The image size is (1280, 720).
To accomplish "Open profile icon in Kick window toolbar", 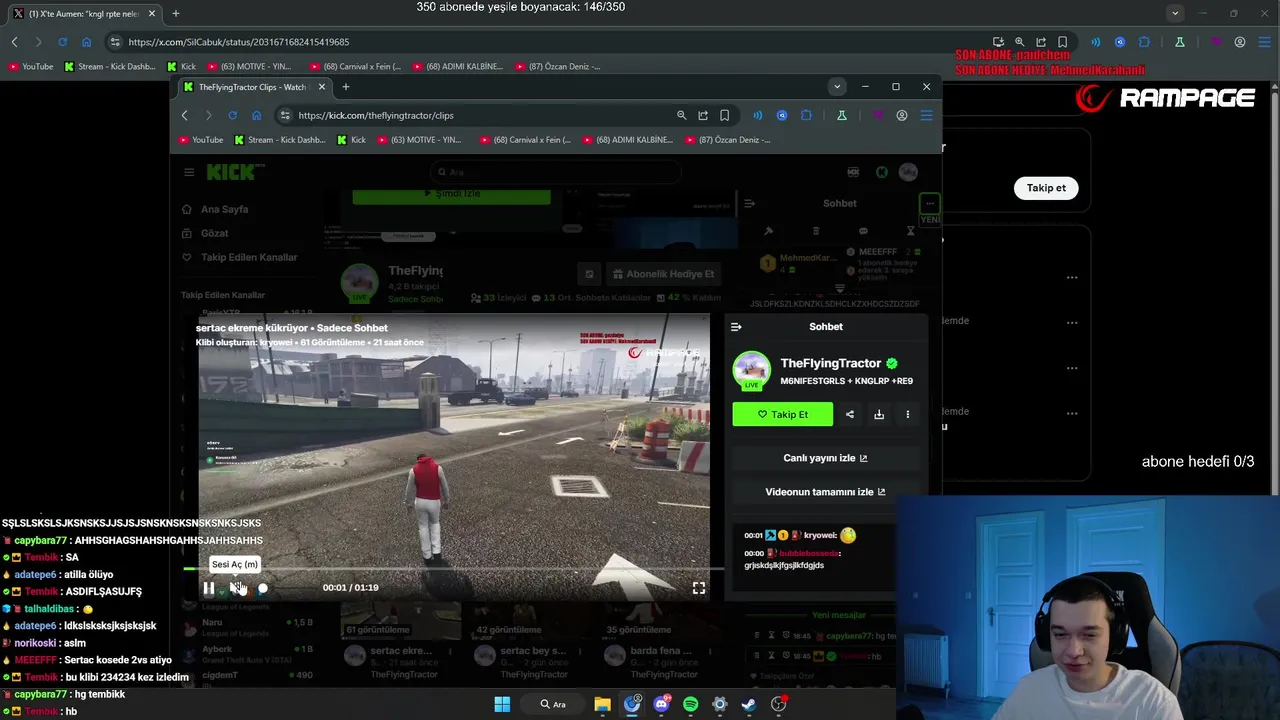I will point(902,115).
